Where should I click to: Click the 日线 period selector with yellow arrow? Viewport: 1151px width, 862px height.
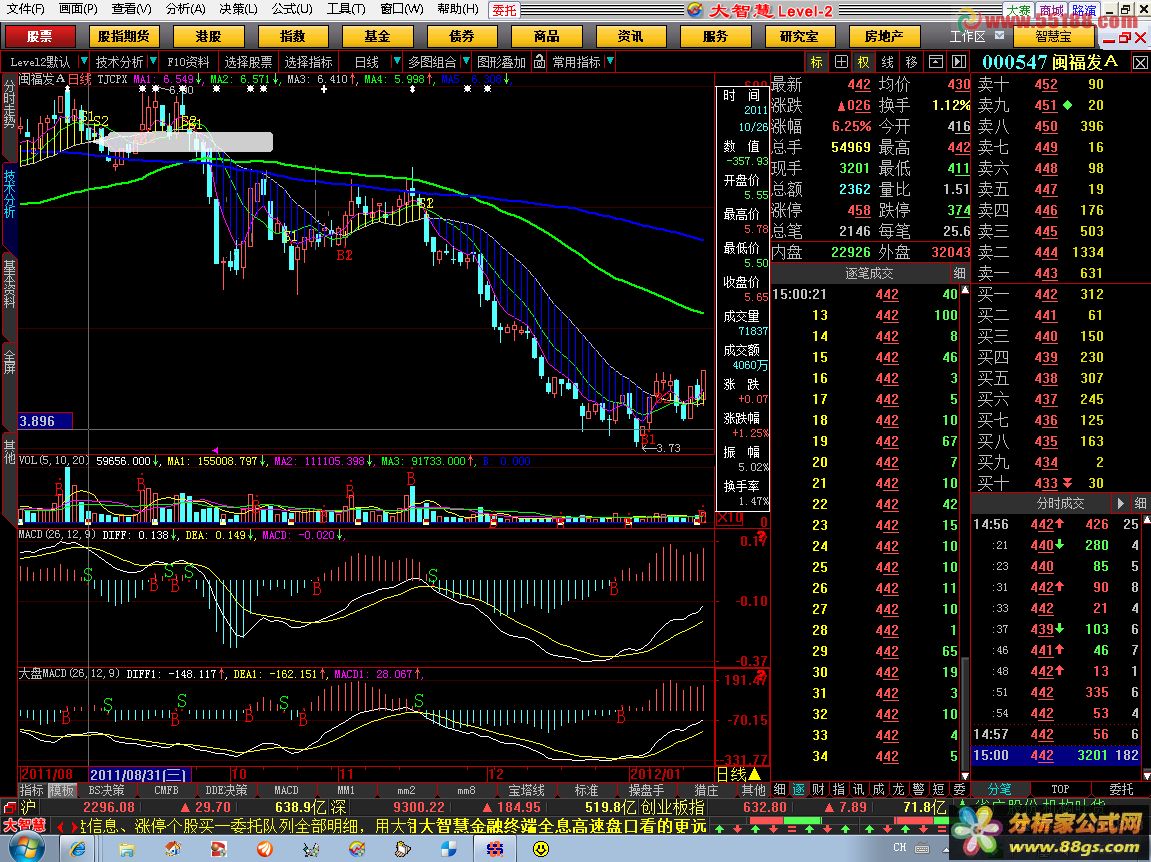(x=738, y=773)
